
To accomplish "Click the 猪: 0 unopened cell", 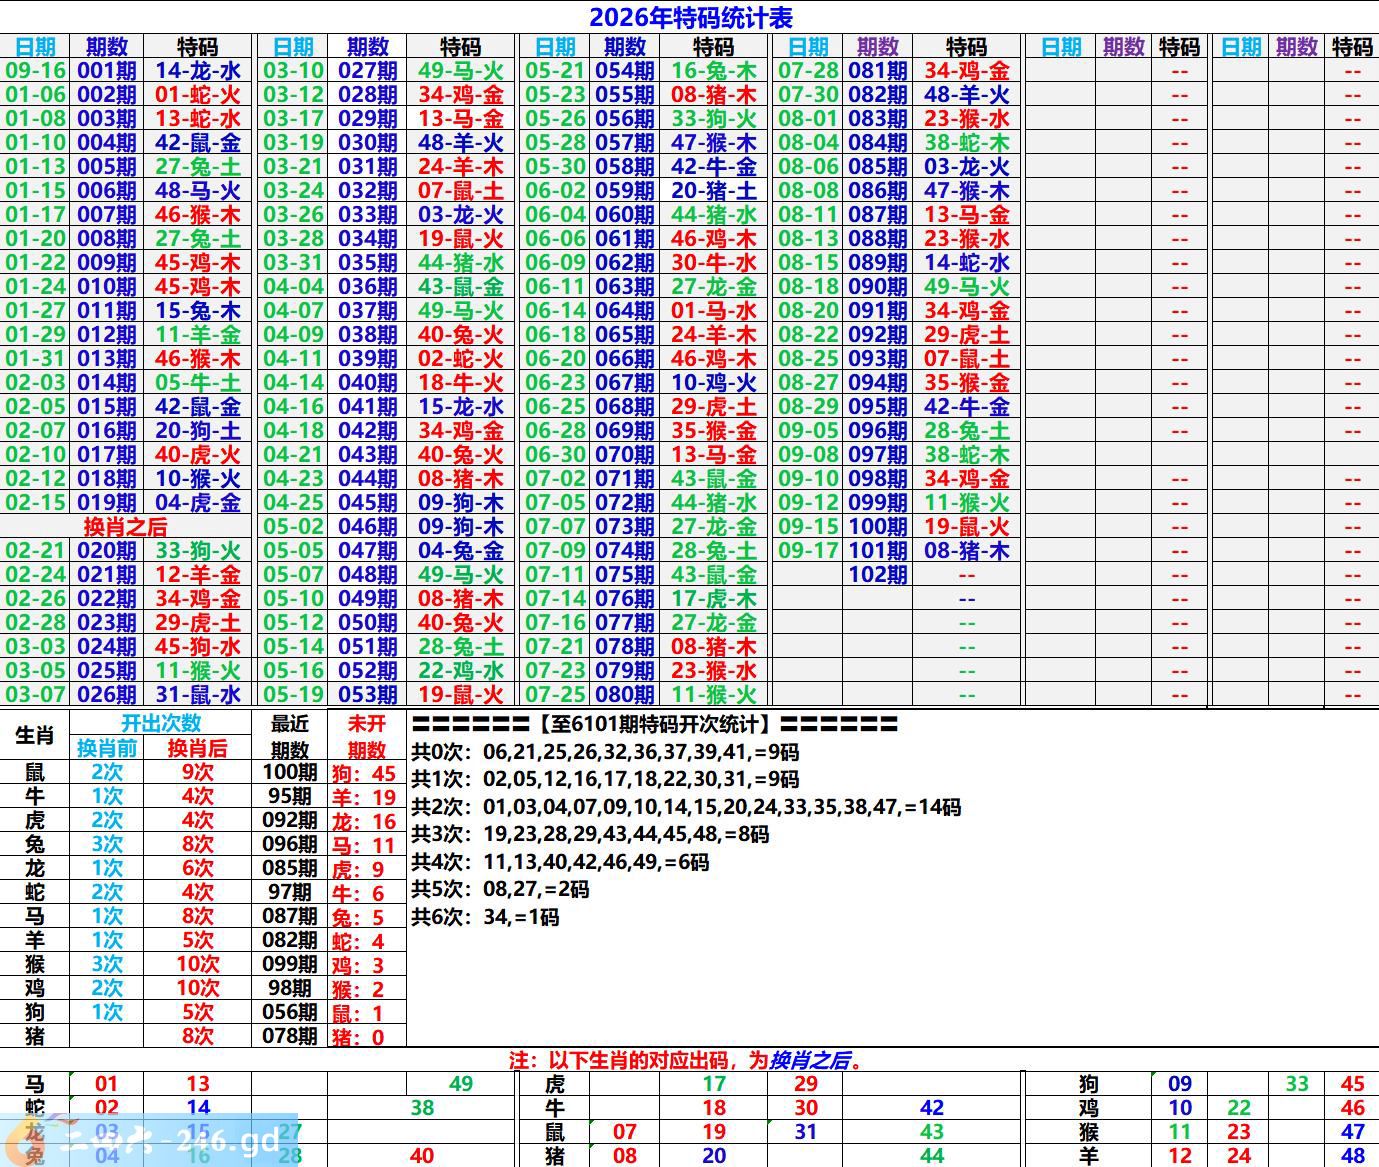I will (358, 1037).
